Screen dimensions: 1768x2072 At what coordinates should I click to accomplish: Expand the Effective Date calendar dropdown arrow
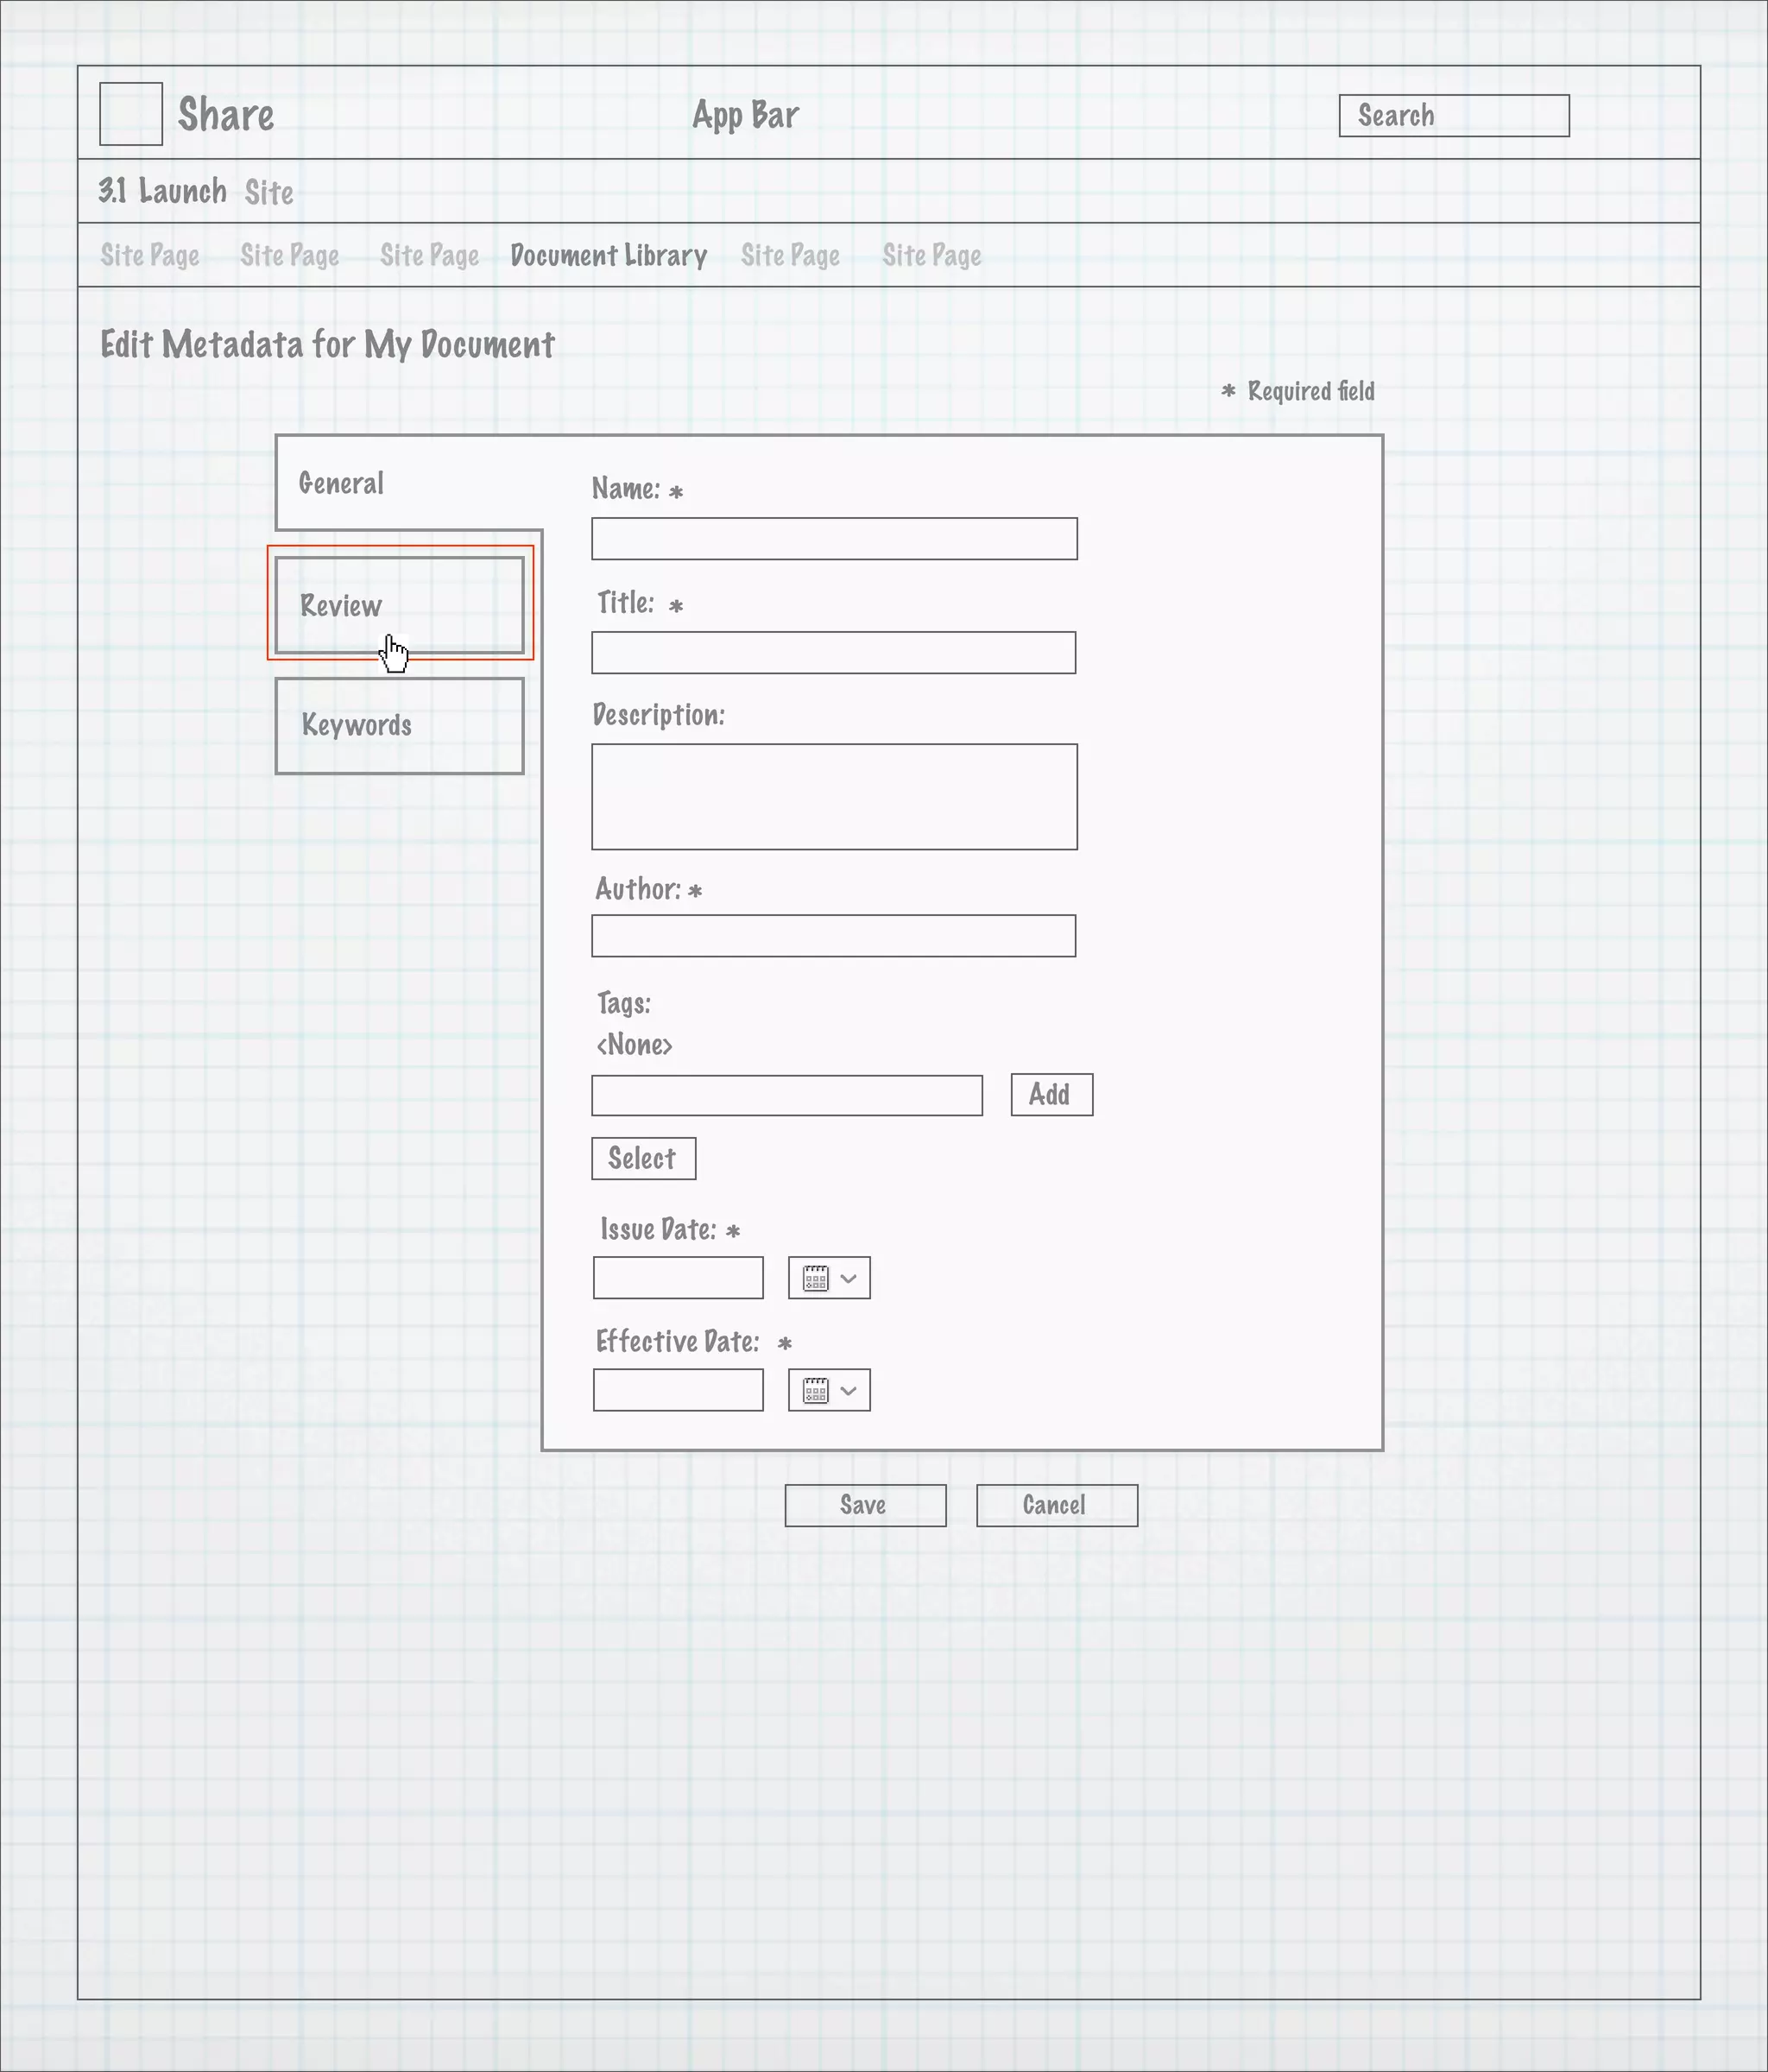(849, 1390)
